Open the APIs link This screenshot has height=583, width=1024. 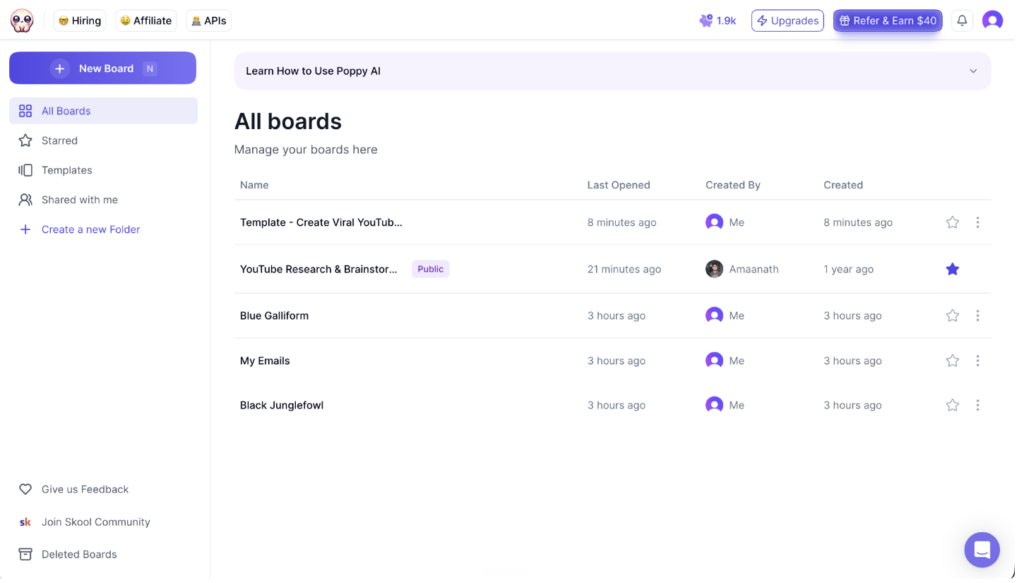[x=209, y=21]
